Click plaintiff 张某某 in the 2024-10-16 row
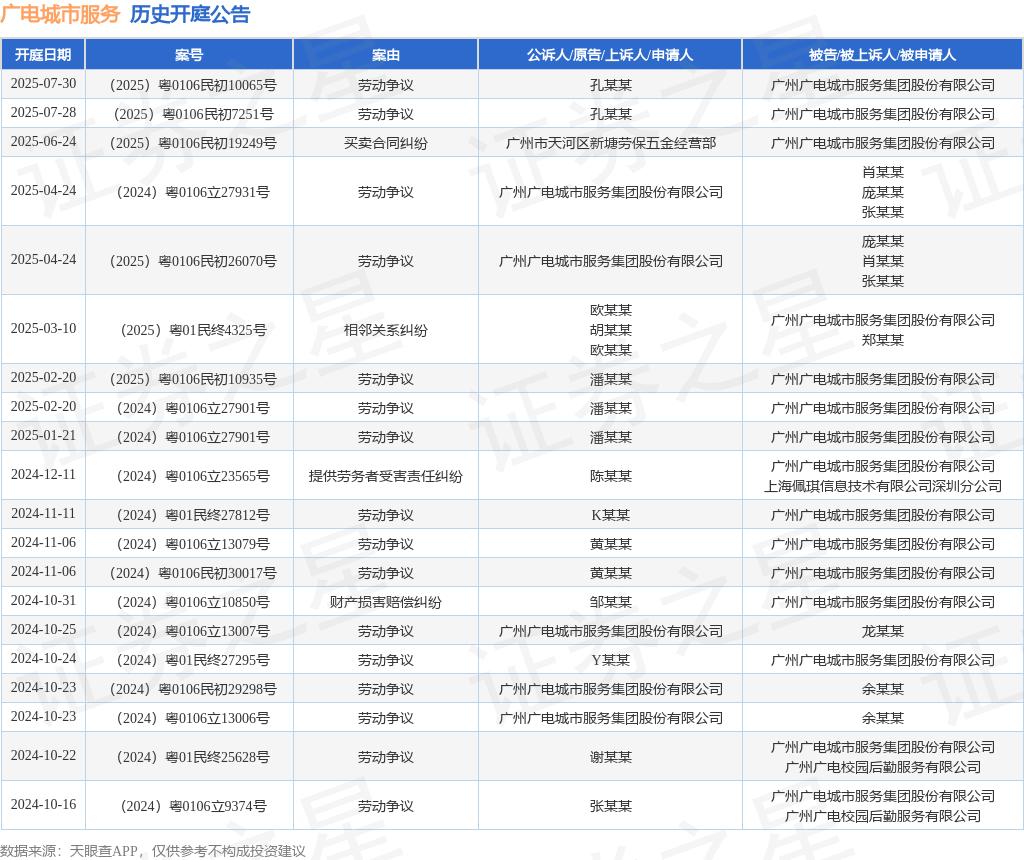 pos(611,806)
